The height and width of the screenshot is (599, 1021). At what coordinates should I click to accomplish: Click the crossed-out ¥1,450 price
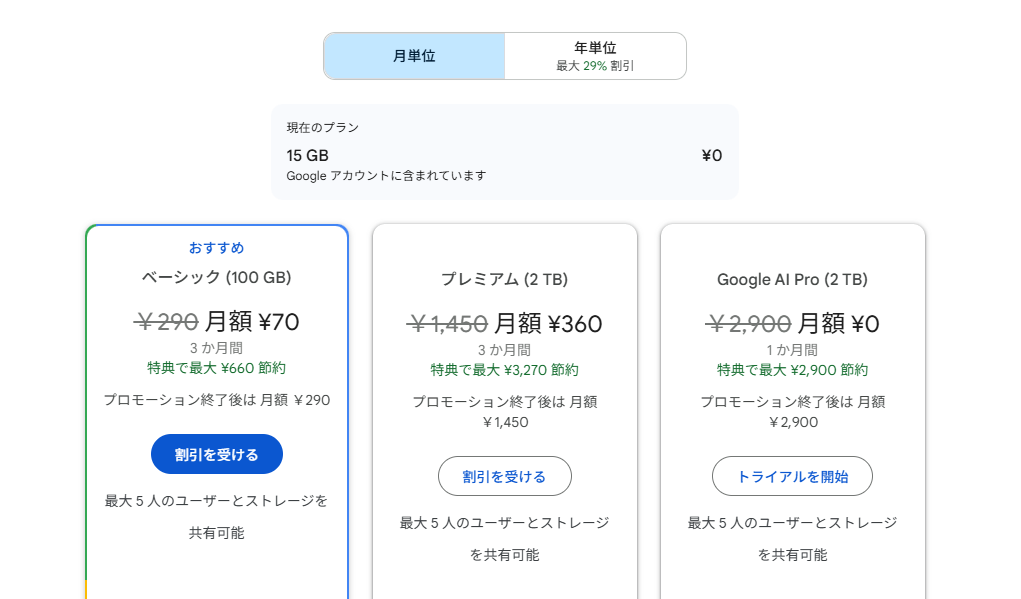(x=447, y=324)
